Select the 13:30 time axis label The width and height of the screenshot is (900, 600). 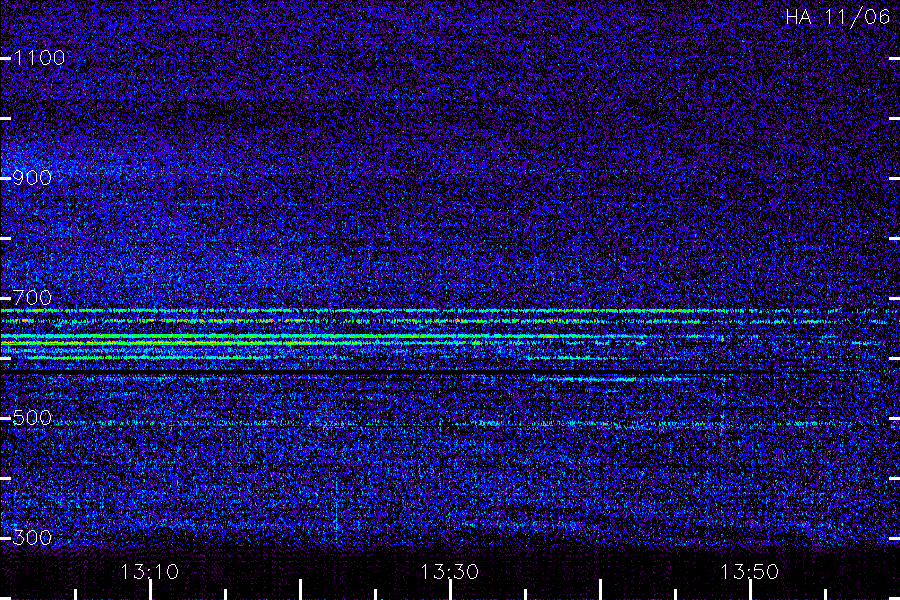click(449, 571)
